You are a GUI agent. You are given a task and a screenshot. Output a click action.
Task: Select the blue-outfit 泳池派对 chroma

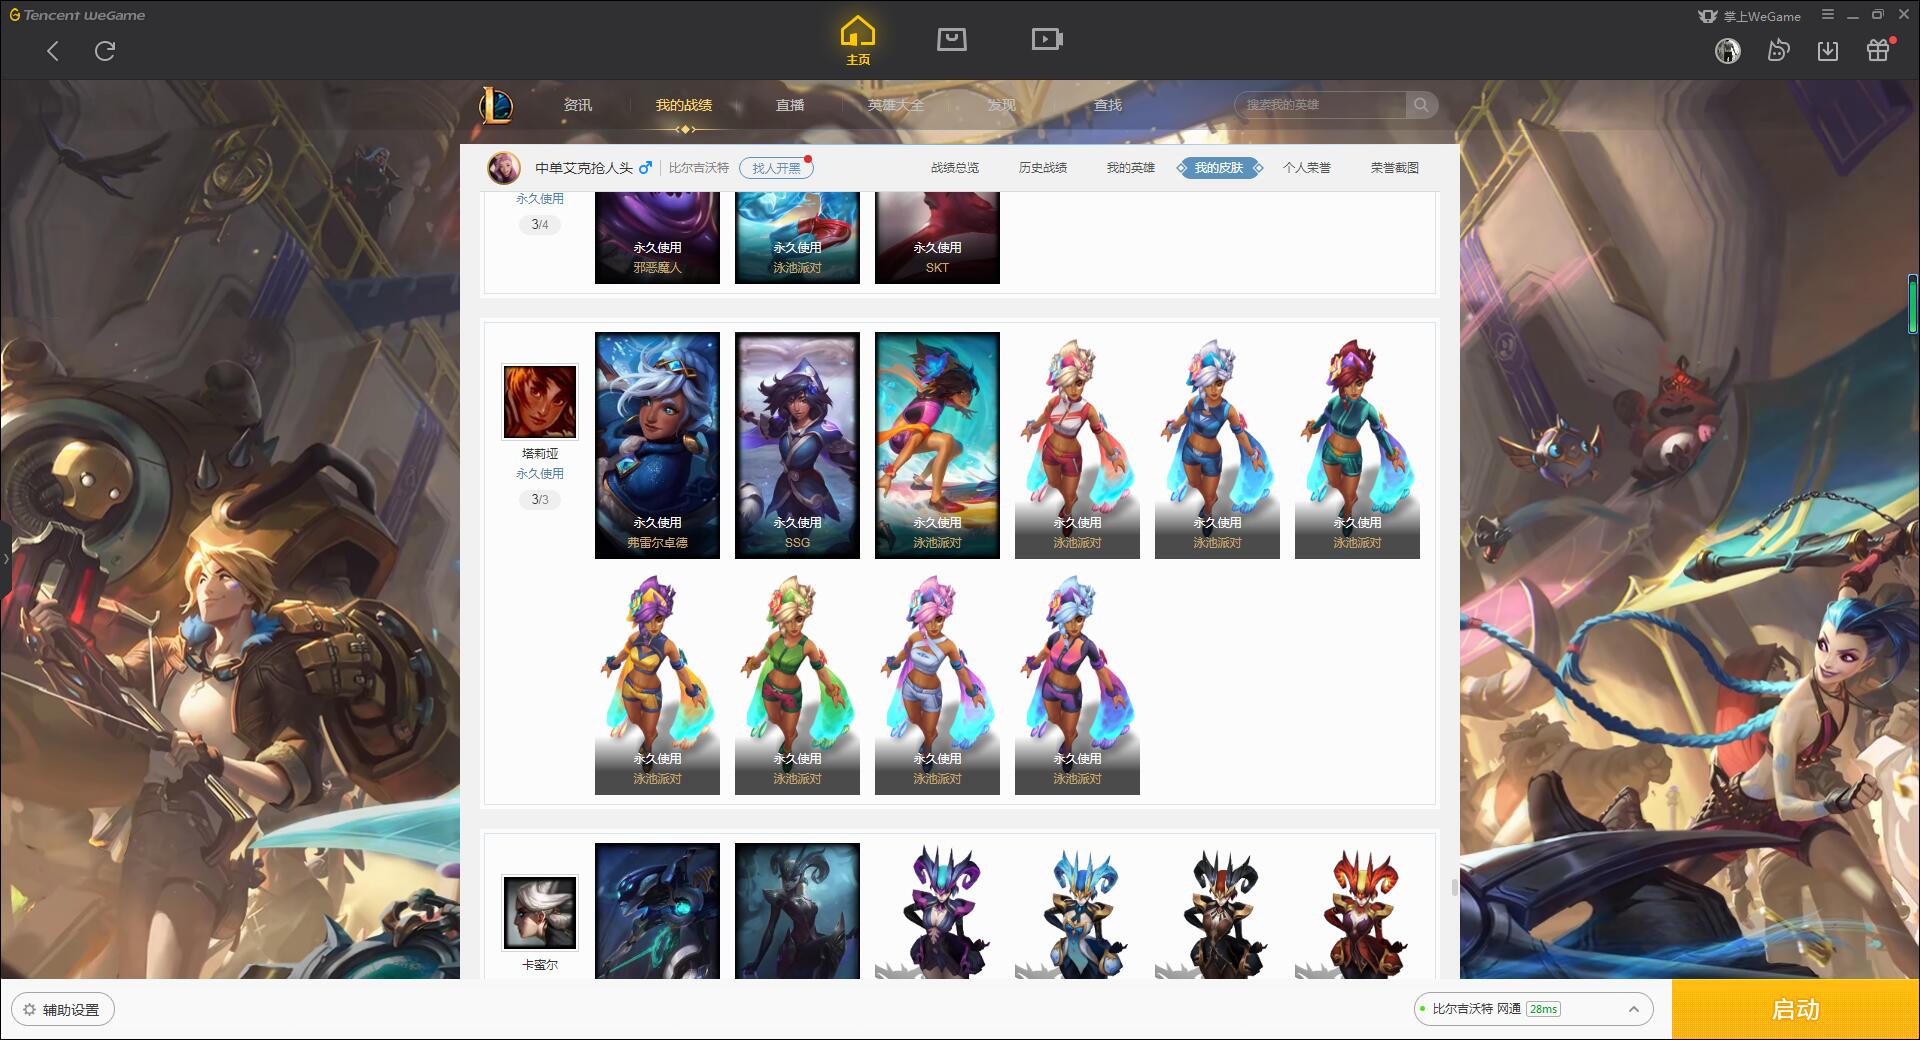click(x=1217, y=445)
